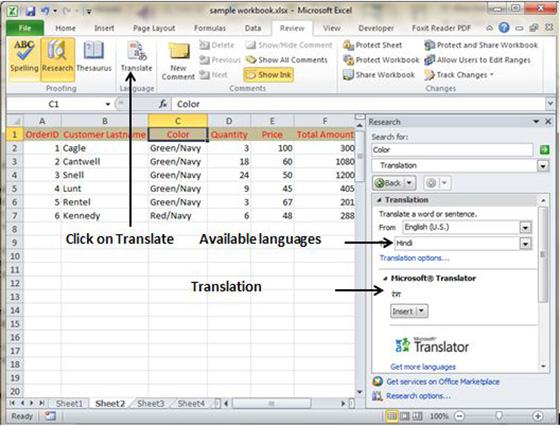Open the Translation service dropdown

point(543,166)
